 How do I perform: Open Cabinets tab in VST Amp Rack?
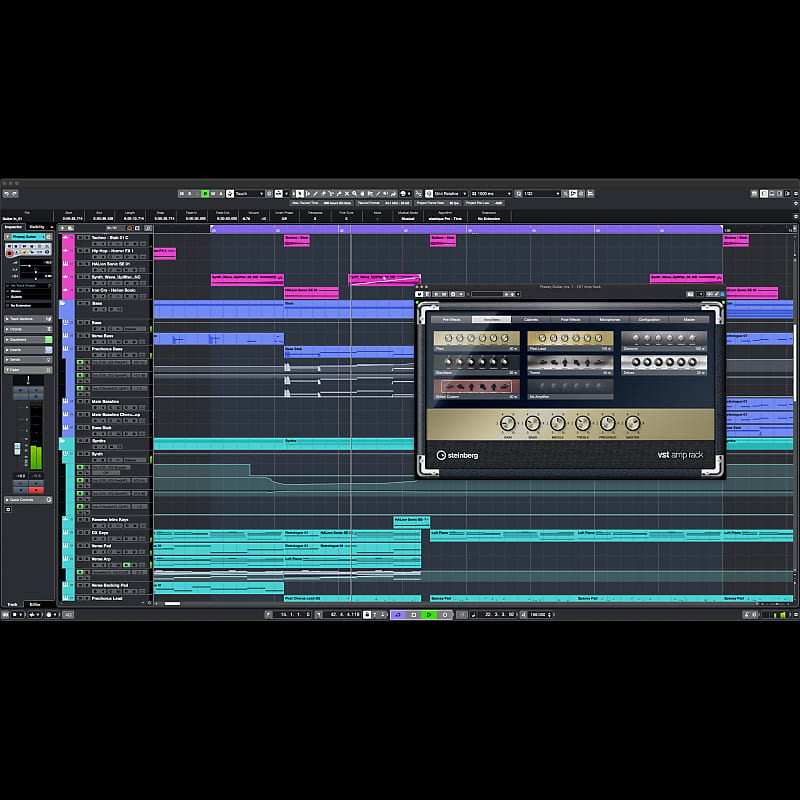point(531,319)
